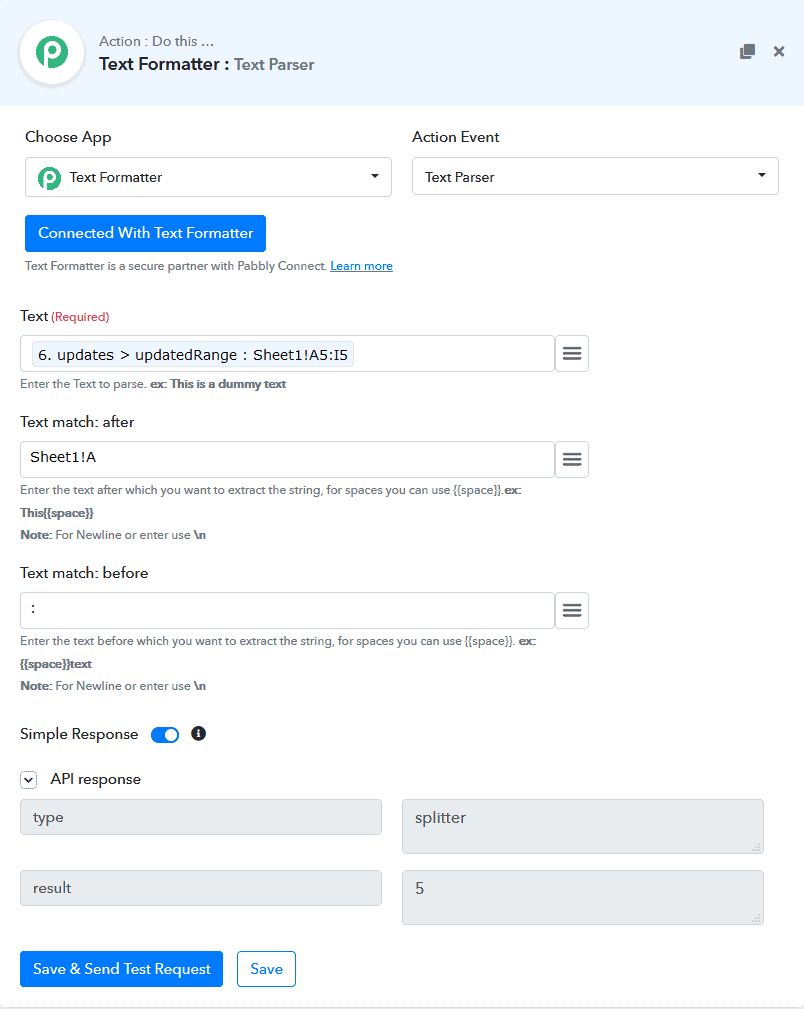The height and width of the screenshot is (1009, 804).
Task: Click Save & Send Test Request
Action: 121,968
